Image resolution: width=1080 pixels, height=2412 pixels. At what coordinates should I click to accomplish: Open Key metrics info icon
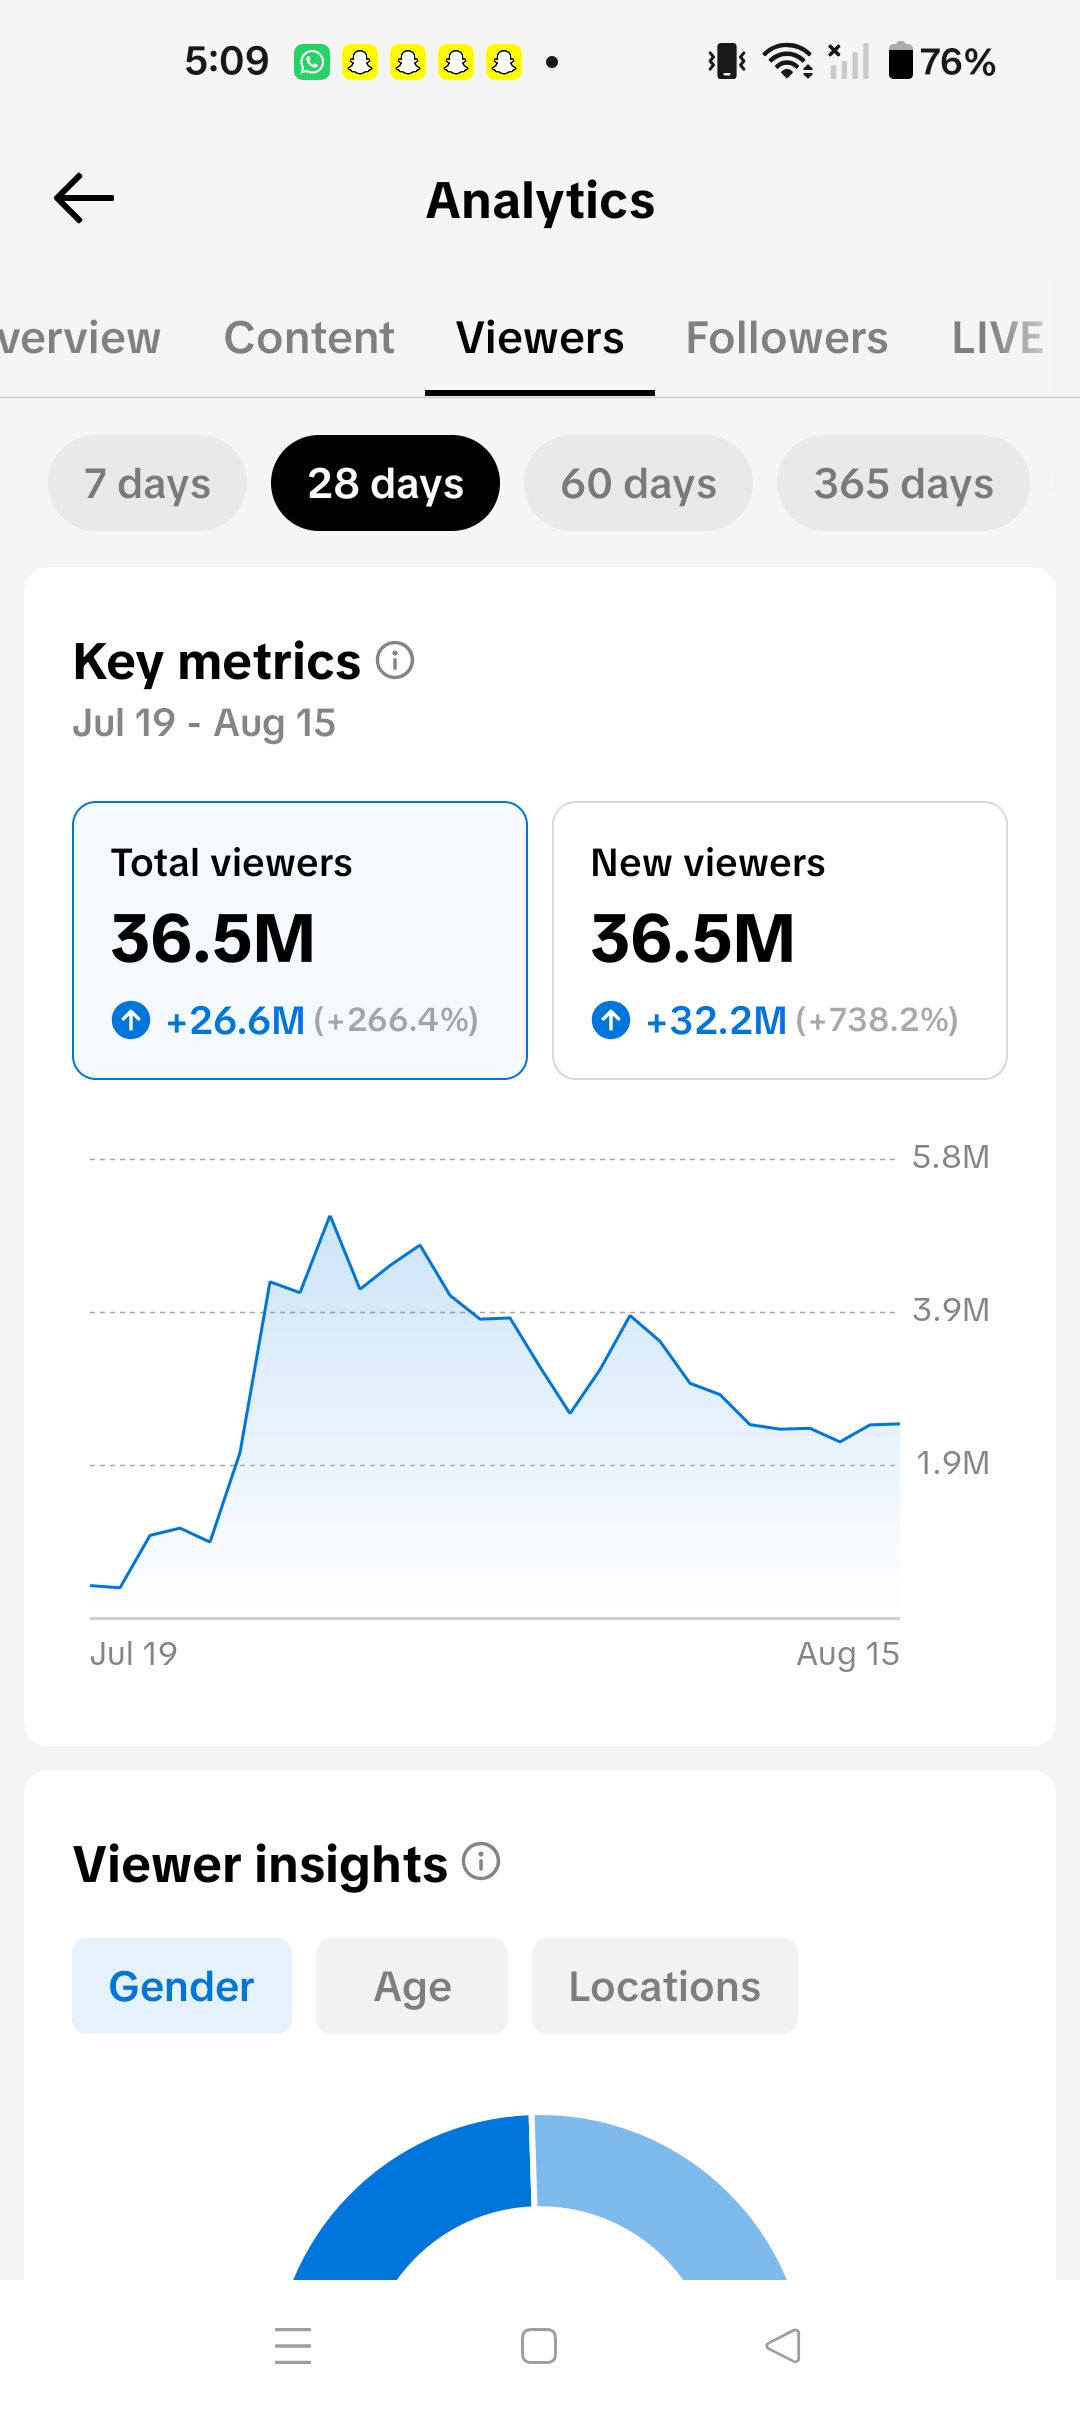coord(395,660)
